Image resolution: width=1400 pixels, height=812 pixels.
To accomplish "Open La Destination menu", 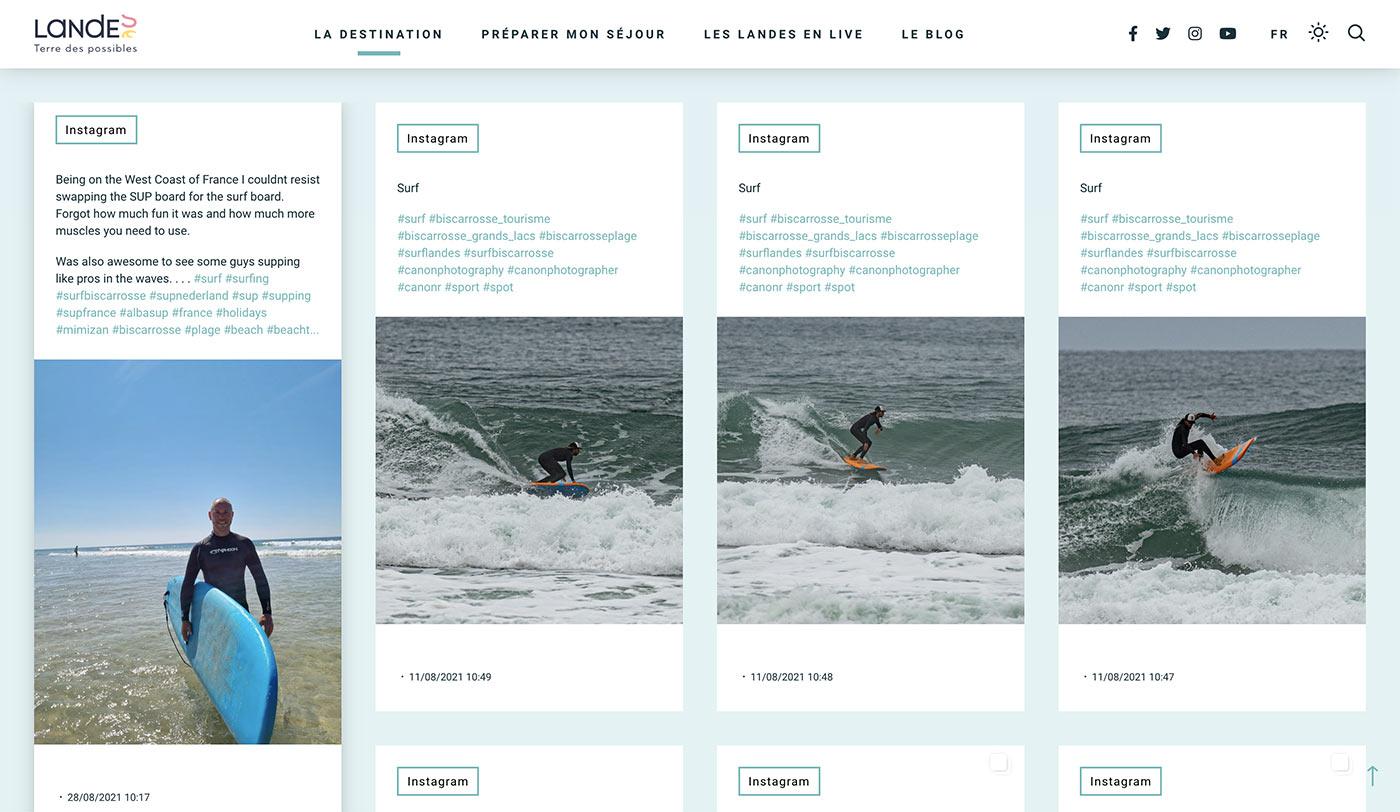I will (x=379, y=34).
